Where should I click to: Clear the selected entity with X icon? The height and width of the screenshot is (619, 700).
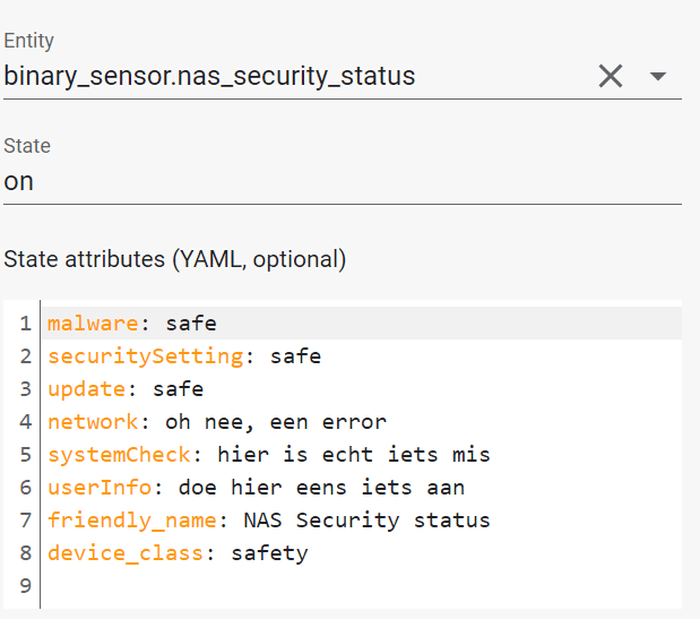coord(610,76)
